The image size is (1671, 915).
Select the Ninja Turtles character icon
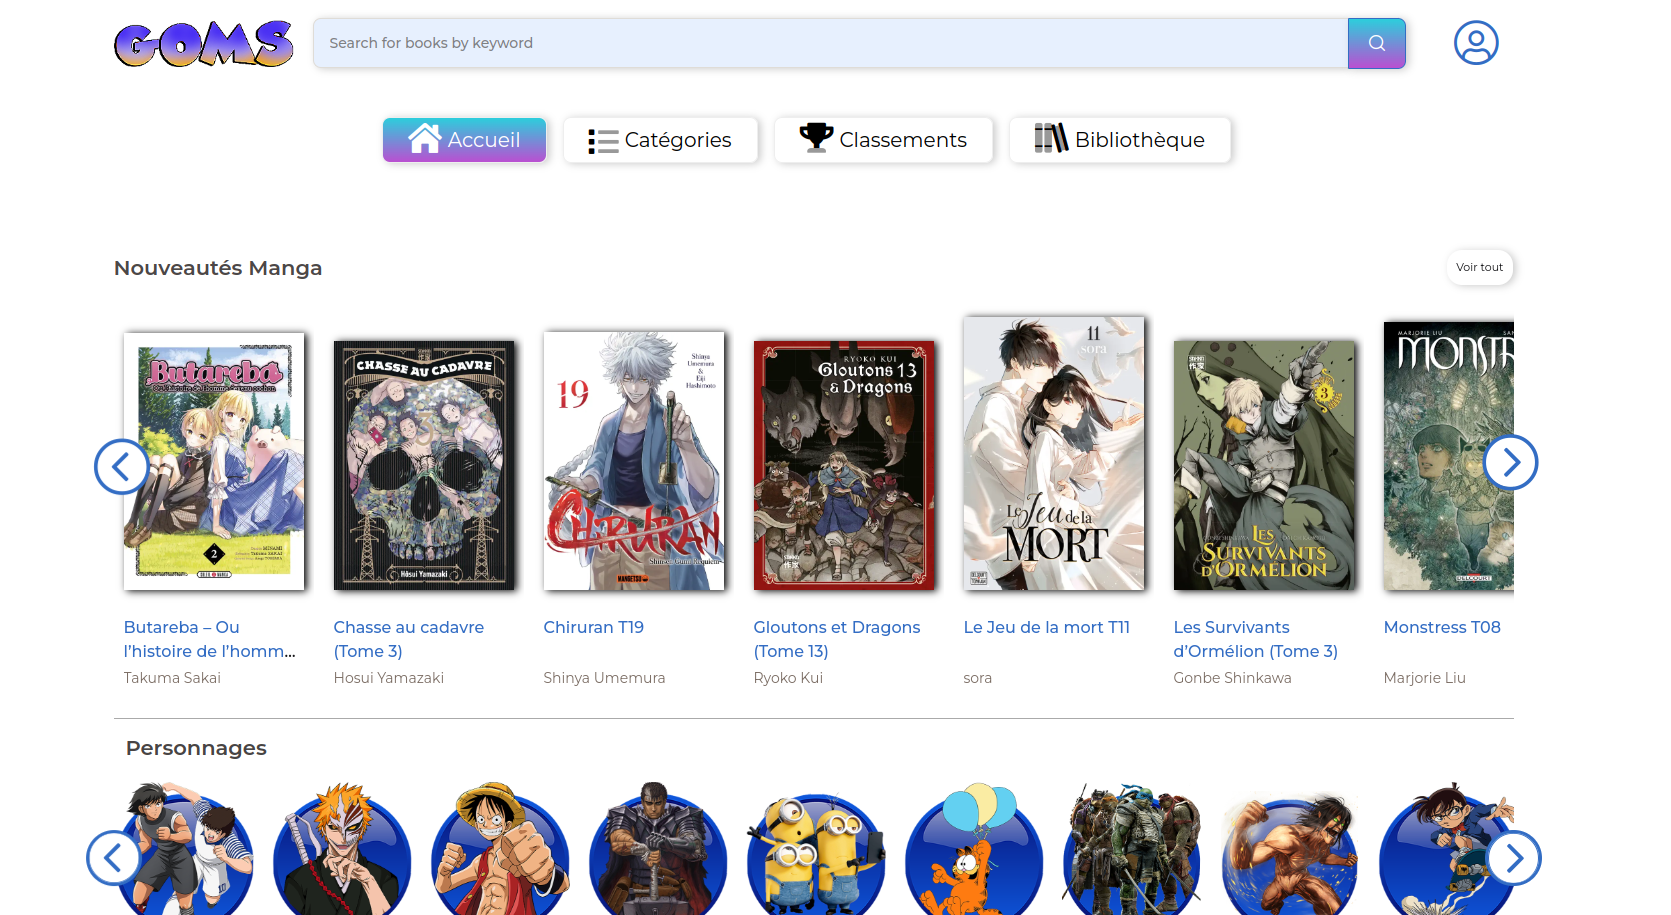point(1132,850)
